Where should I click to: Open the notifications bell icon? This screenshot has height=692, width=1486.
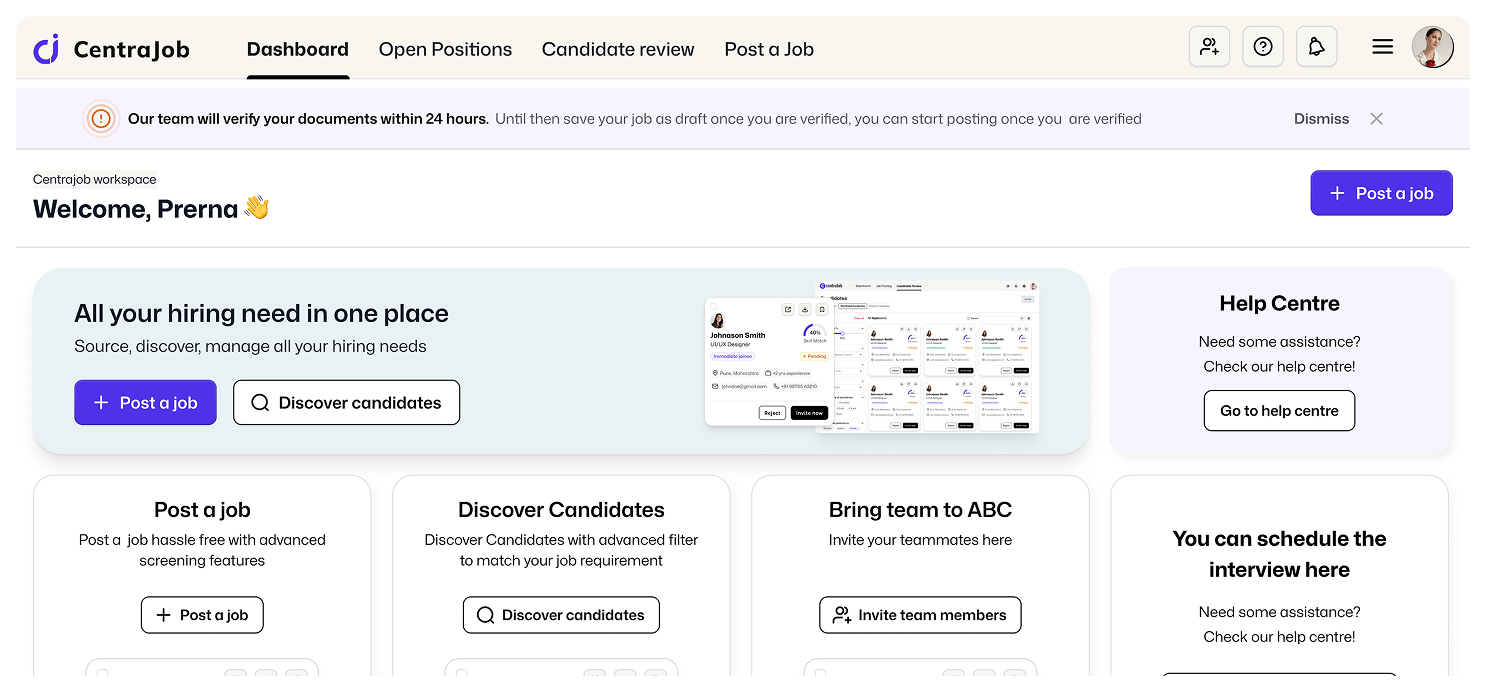(x=1316, y=47)
